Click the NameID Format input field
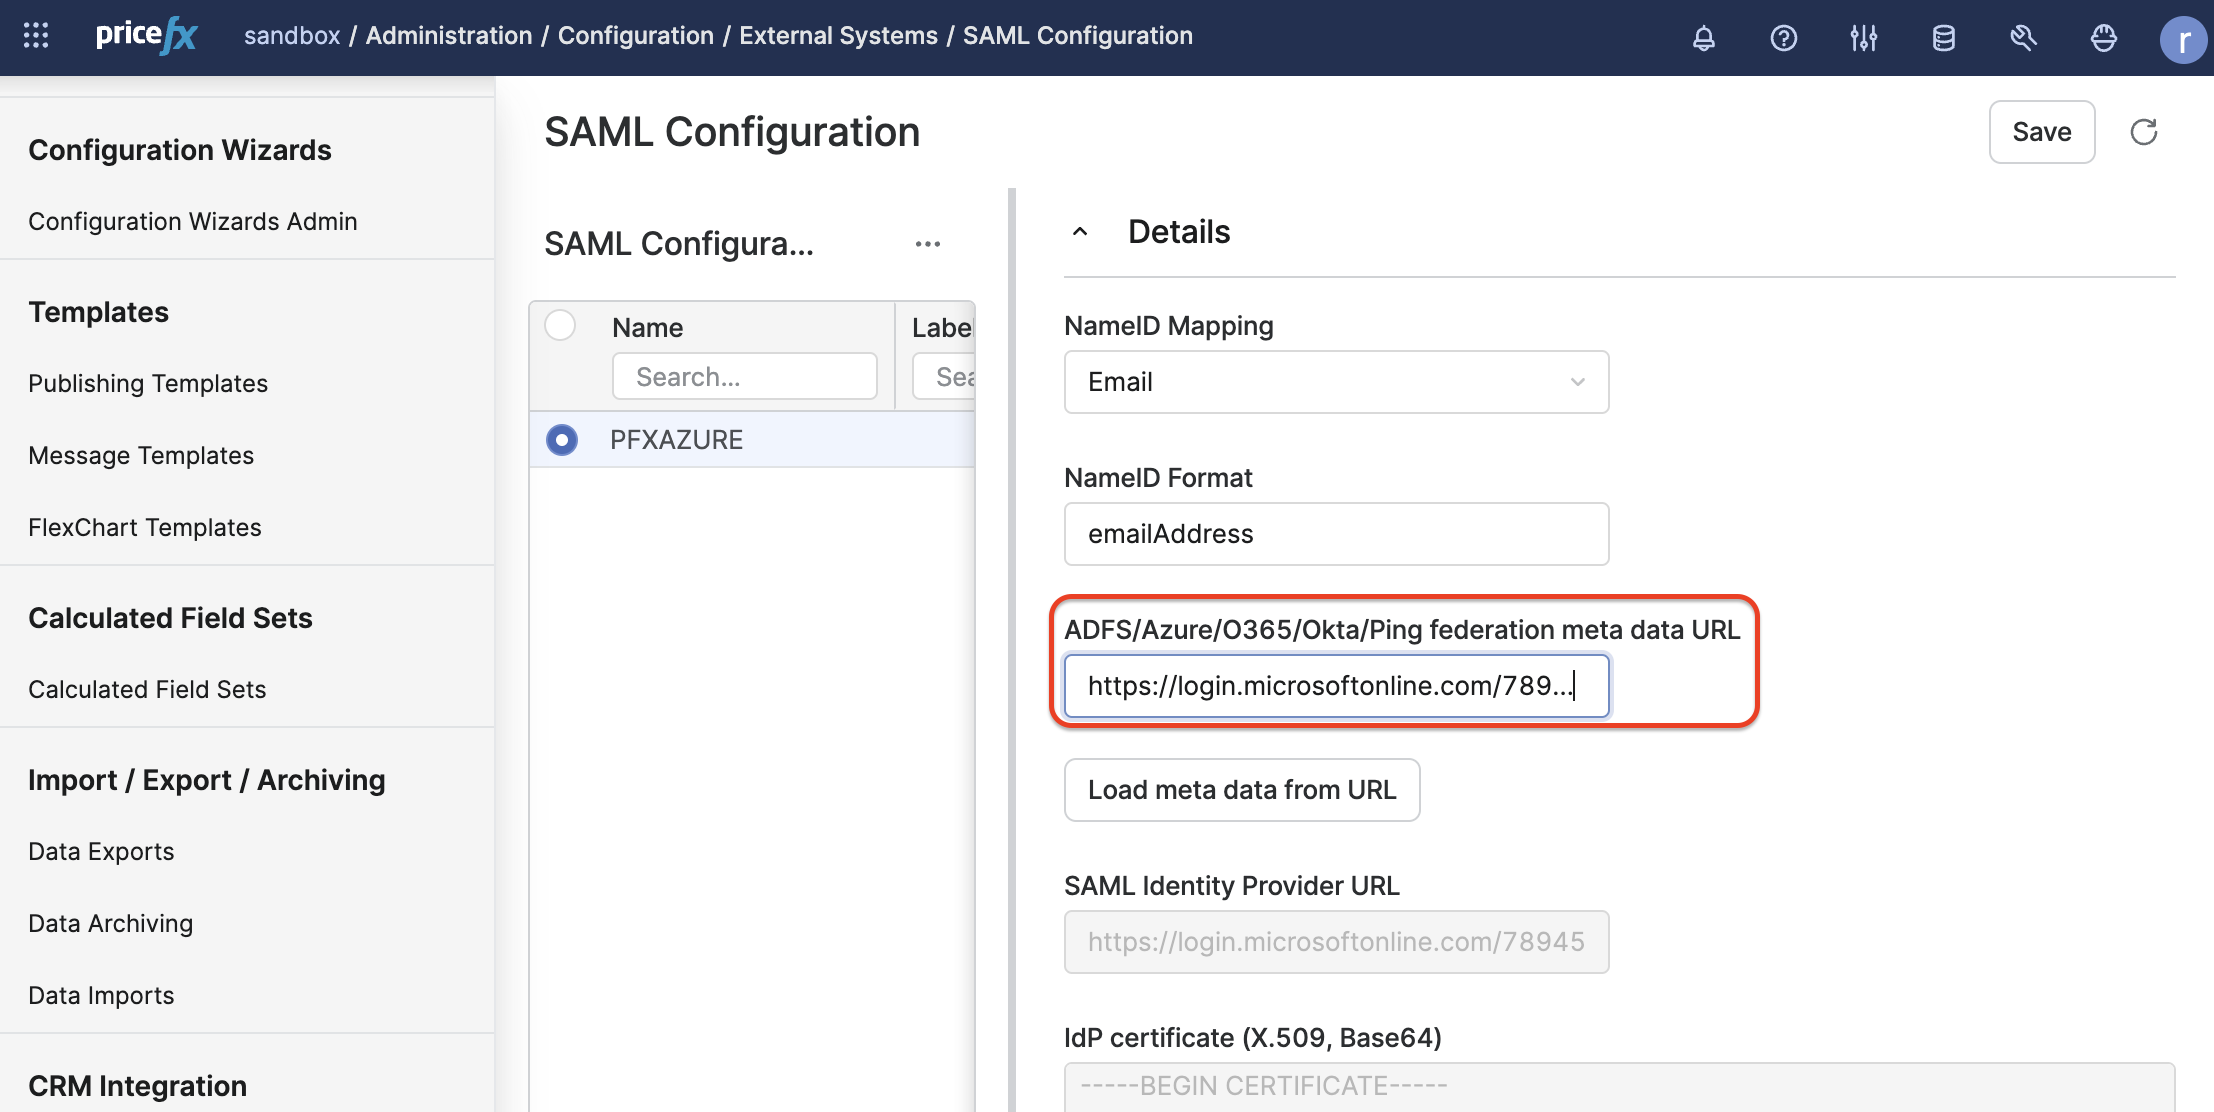Screen dimensions: 2214x1112 tap(1336, 534)
